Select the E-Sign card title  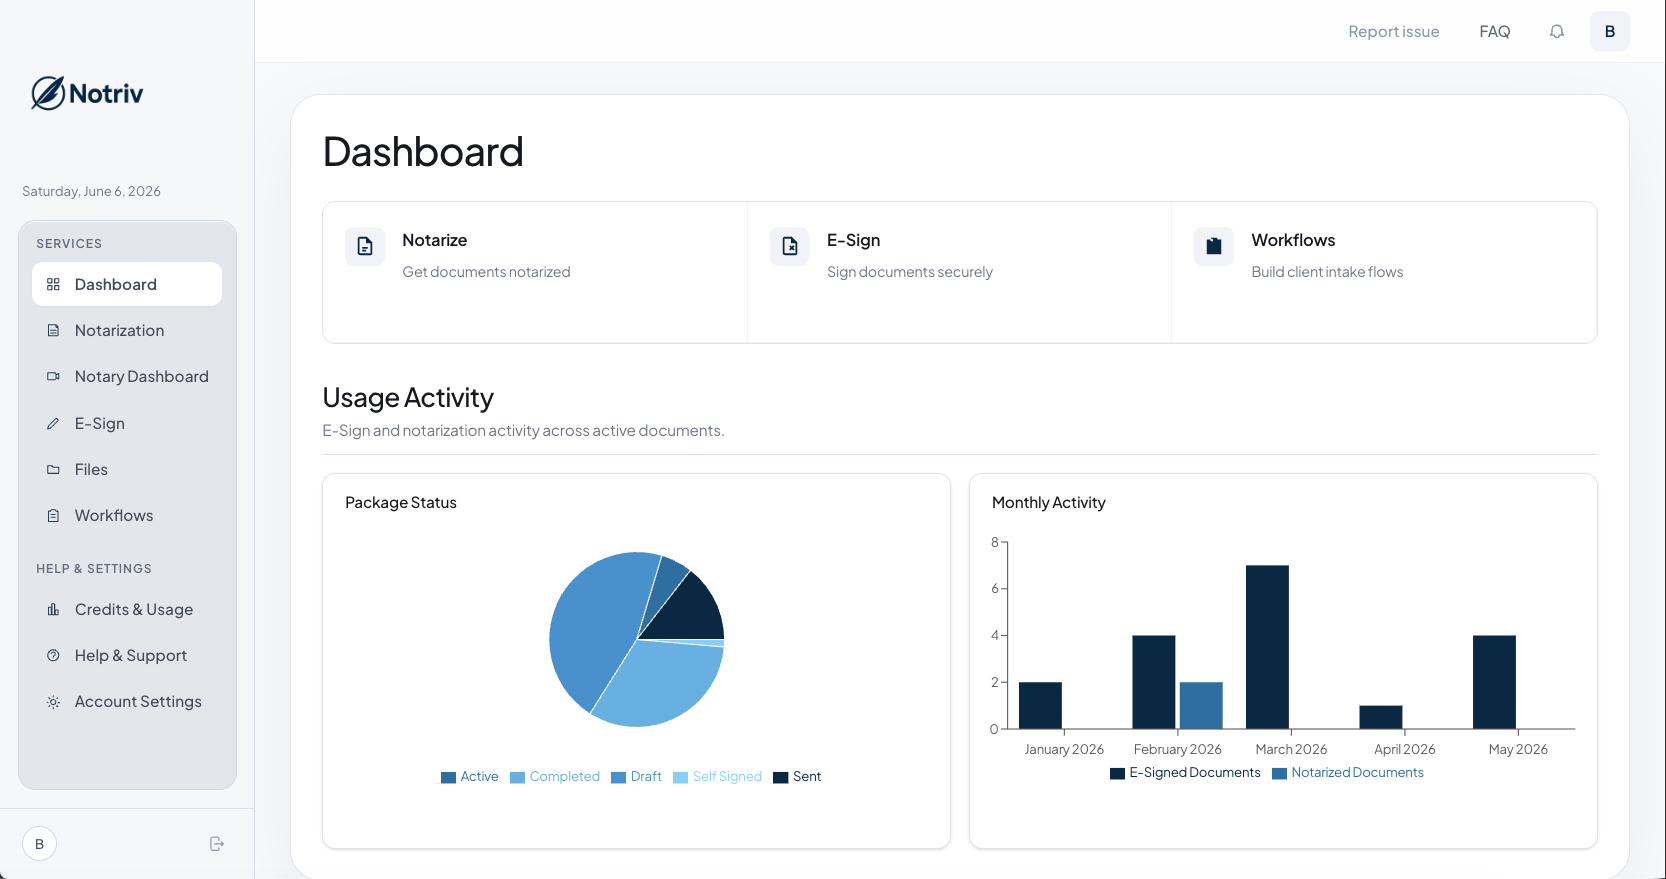pyautogui.click(x=854, y=240)
